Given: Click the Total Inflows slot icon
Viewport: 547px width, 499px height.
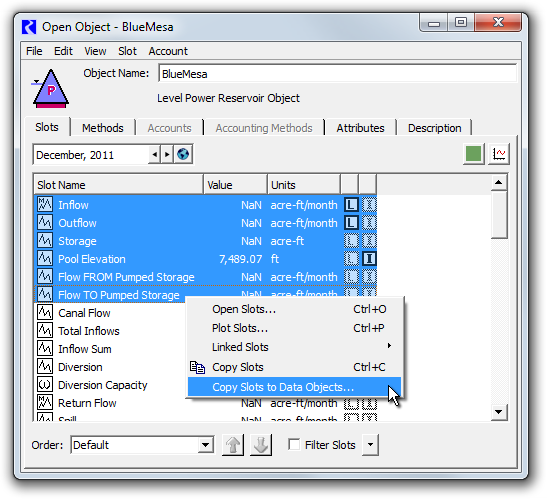Looking at the screenshot, I should [45, 330].
